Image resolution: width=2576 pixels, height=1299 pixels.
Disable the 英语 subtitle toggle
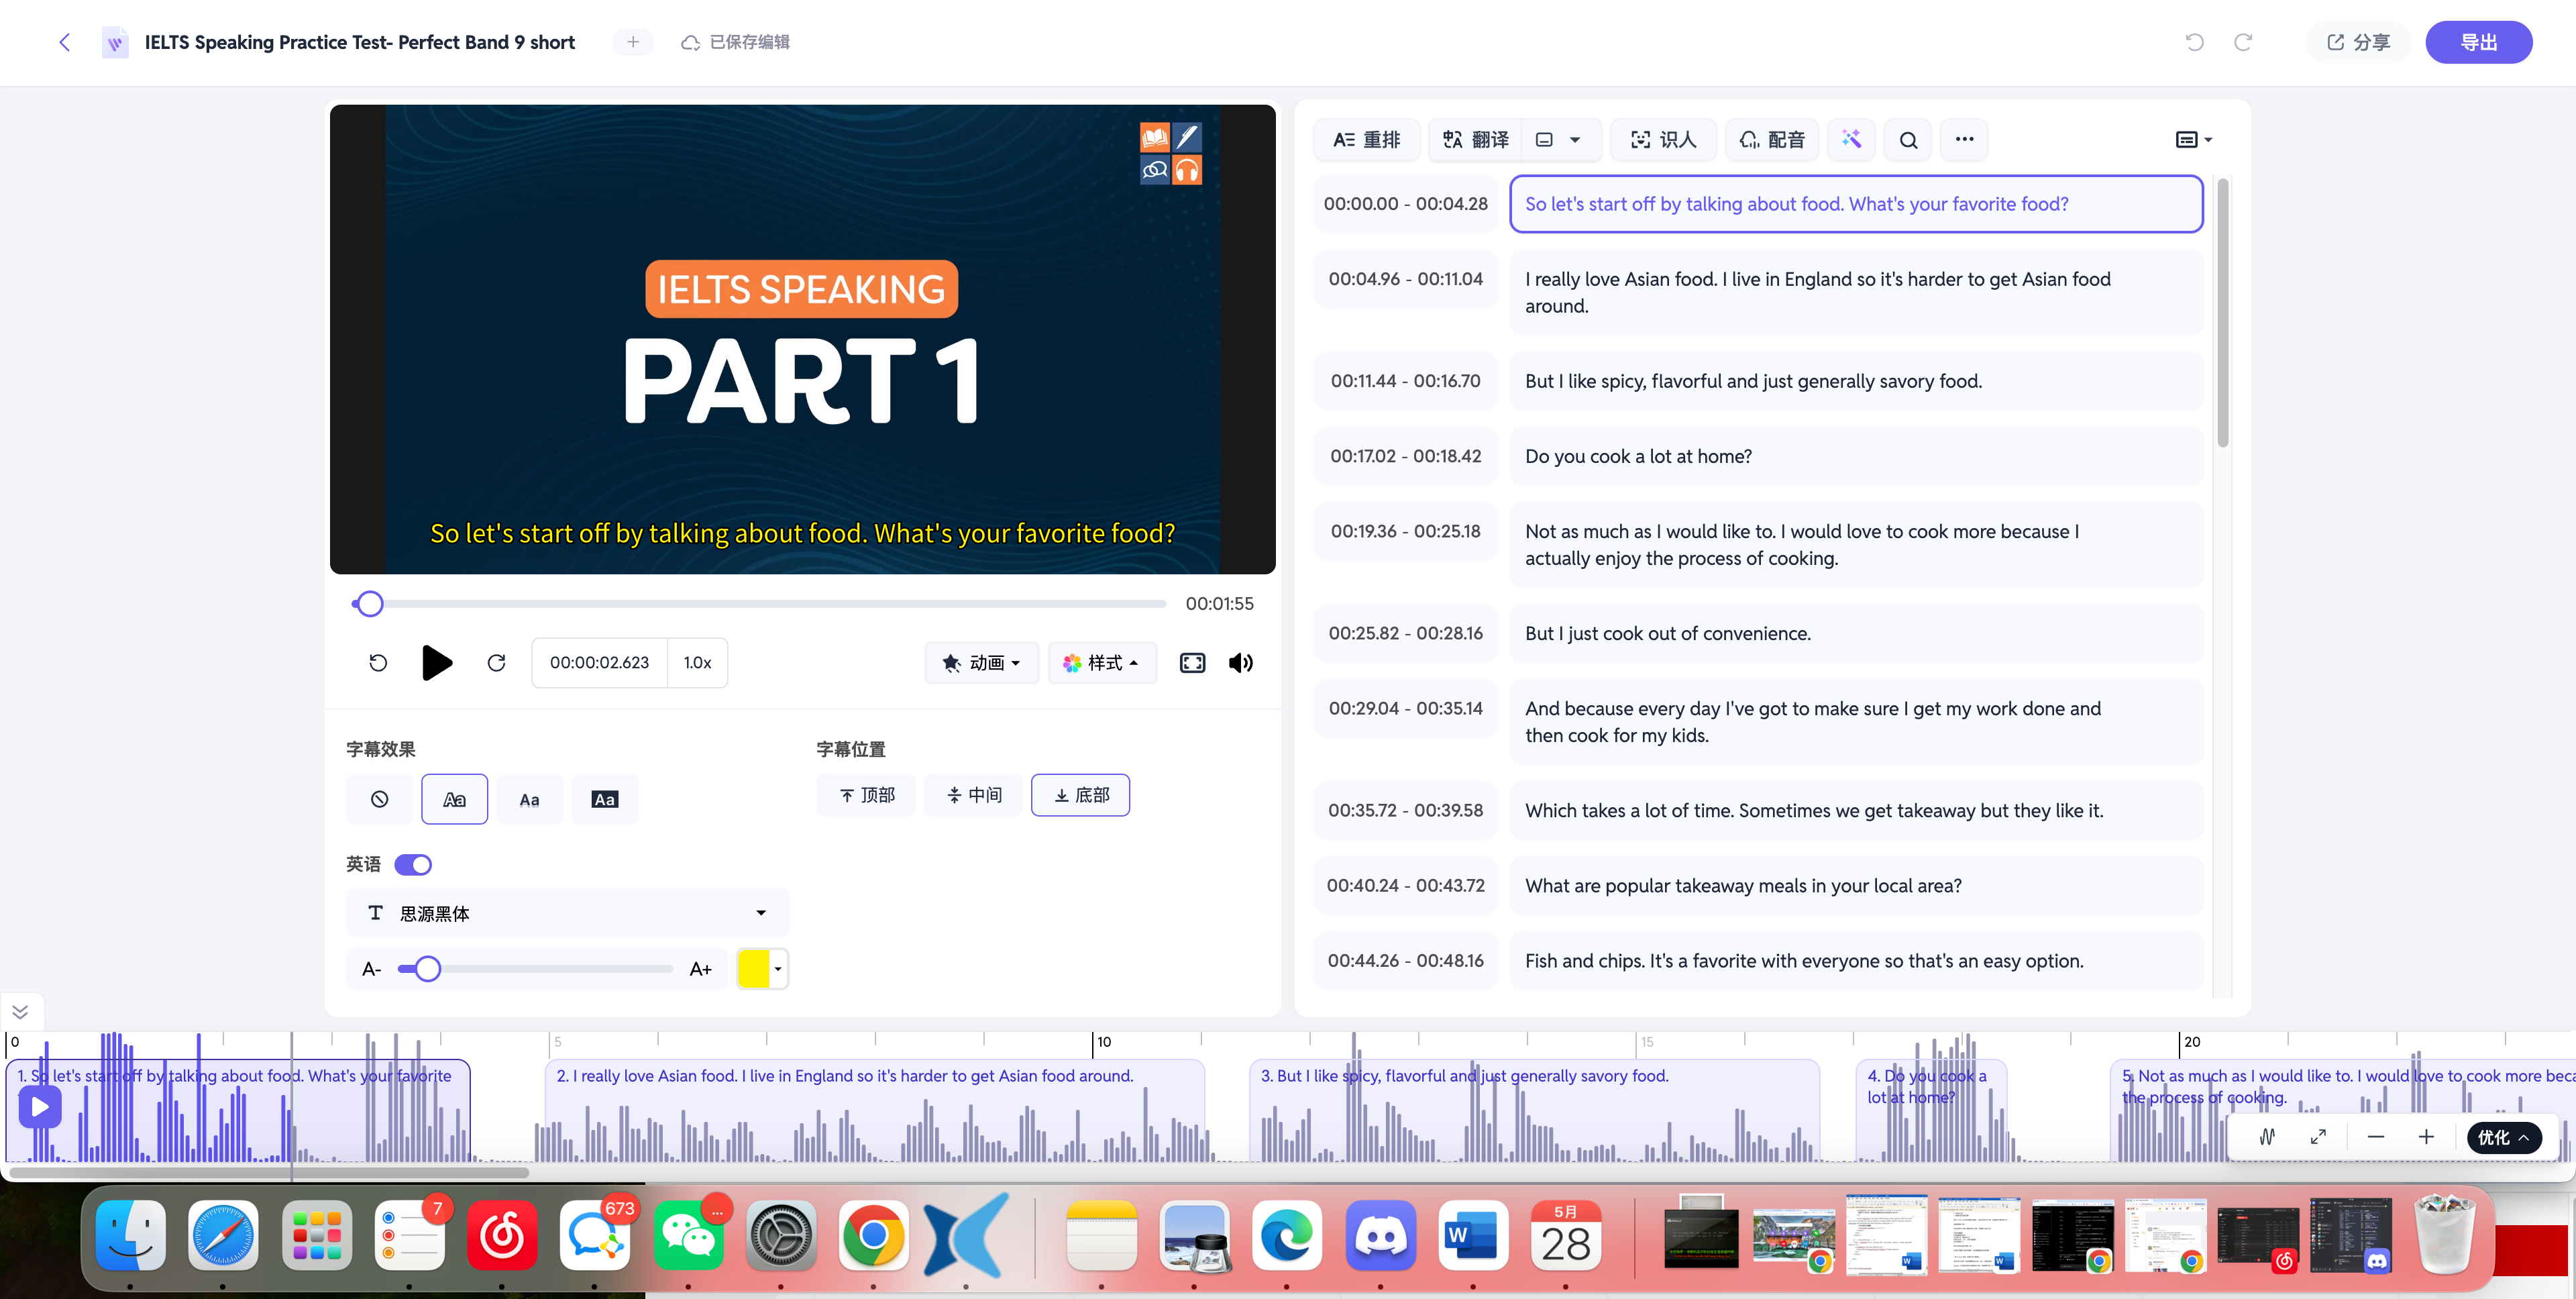pyautogui.click(x=413, y=864)
